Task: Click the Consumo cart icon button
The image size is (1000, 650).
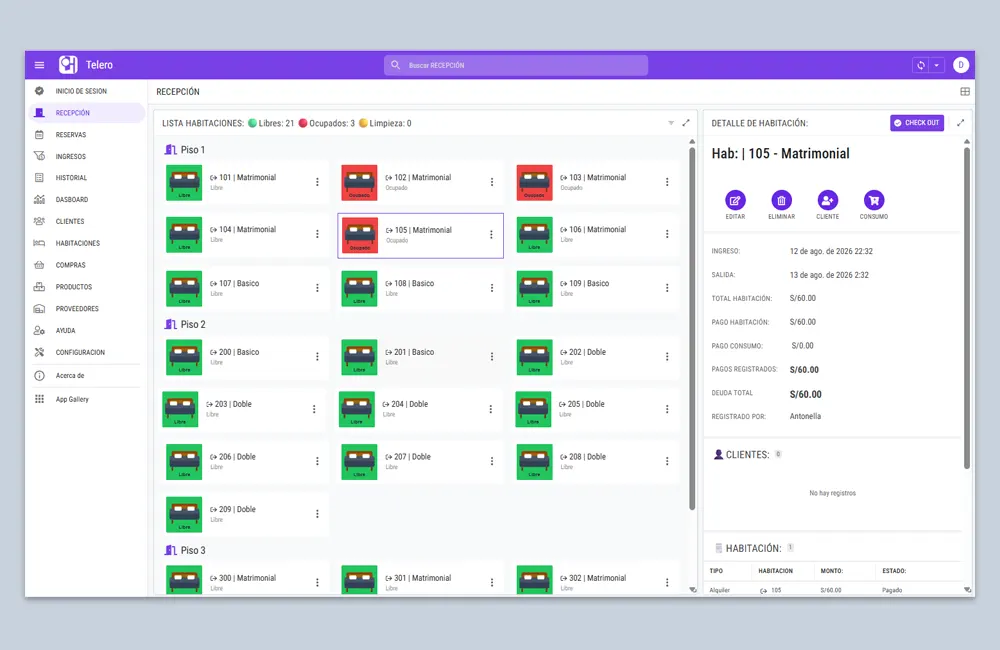Action: point(874,201)
